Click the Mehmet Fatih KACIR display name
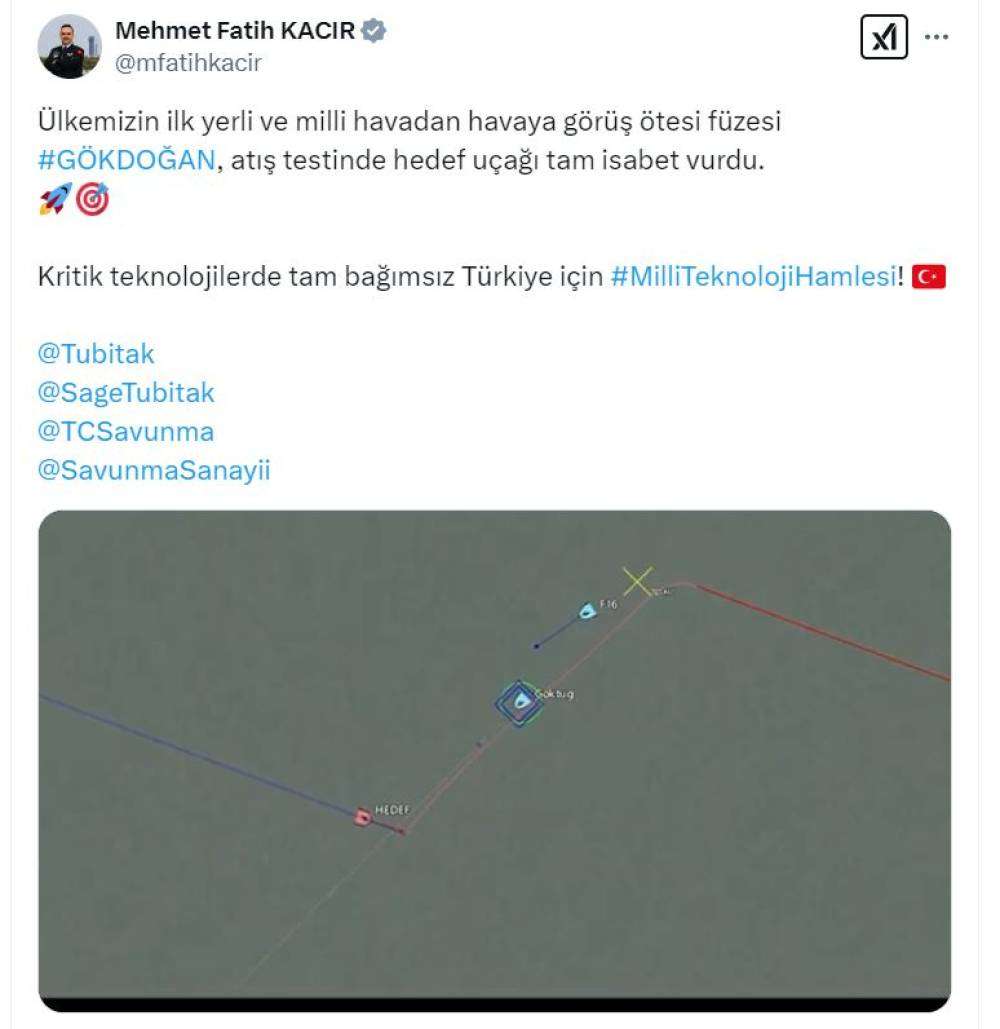Screen dimensions: 1000x1029 (x=235, y=30)
